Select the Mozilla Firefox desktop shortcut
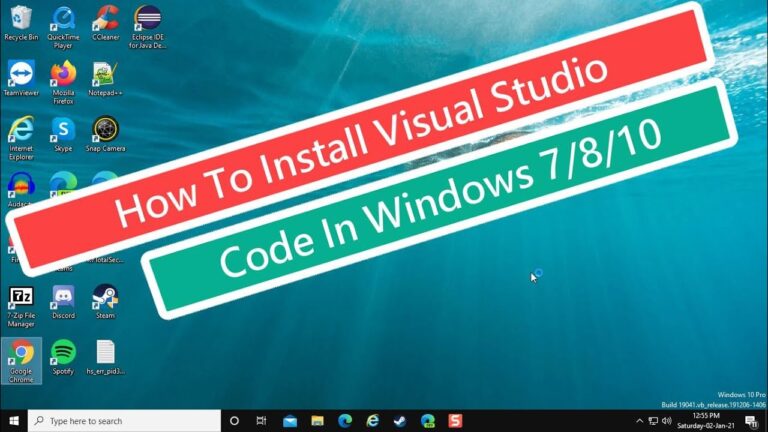The height and width of the screenshot is (432, 768). pyautogui.click(x=63, y=82)
